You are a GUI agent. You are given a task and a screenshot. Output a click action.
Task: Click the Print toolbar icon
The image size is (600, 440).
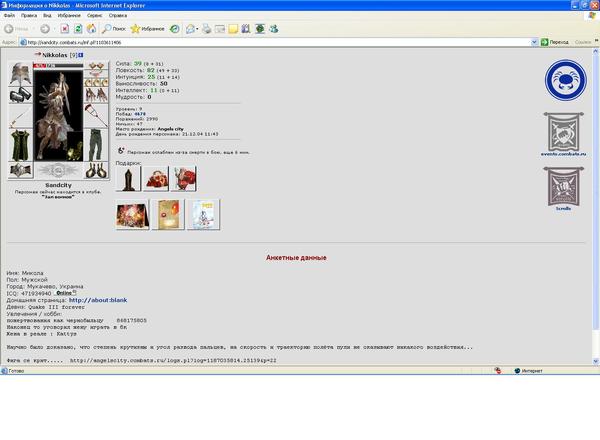coord(207,29)
